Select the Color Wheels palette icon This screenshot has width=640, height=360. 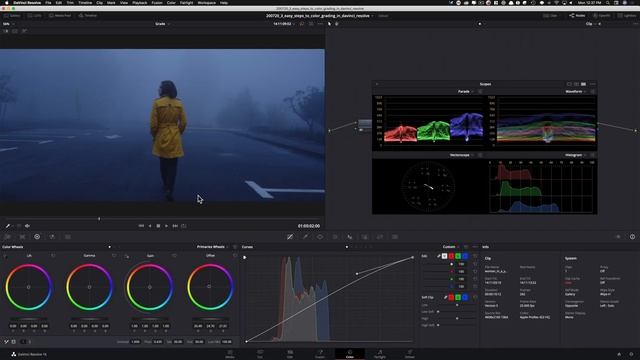(37, 237)
